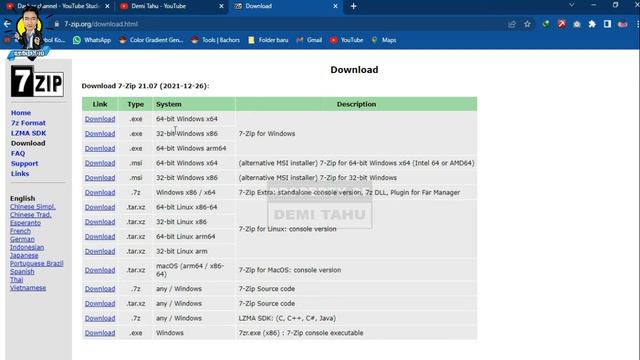Open the WhatsApp bookmark
This screenshot has width=640, height=360.
click(92, 40)
